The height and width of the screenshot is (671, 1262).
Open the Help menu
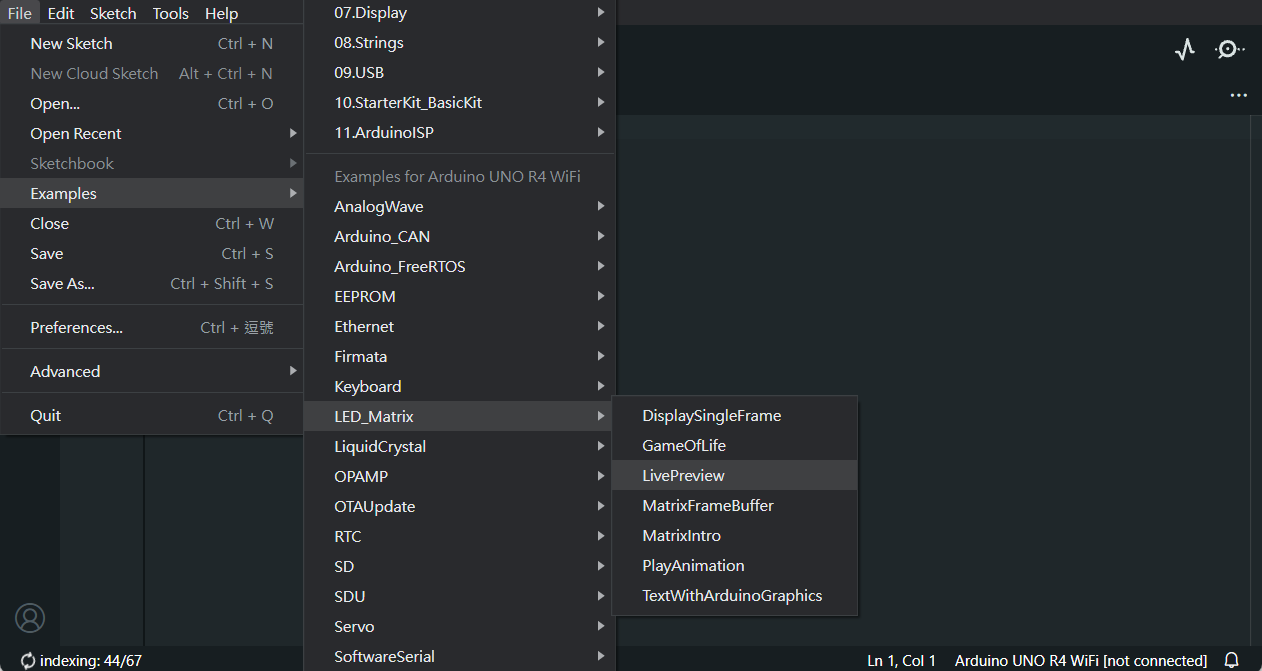tap(221, 13)
